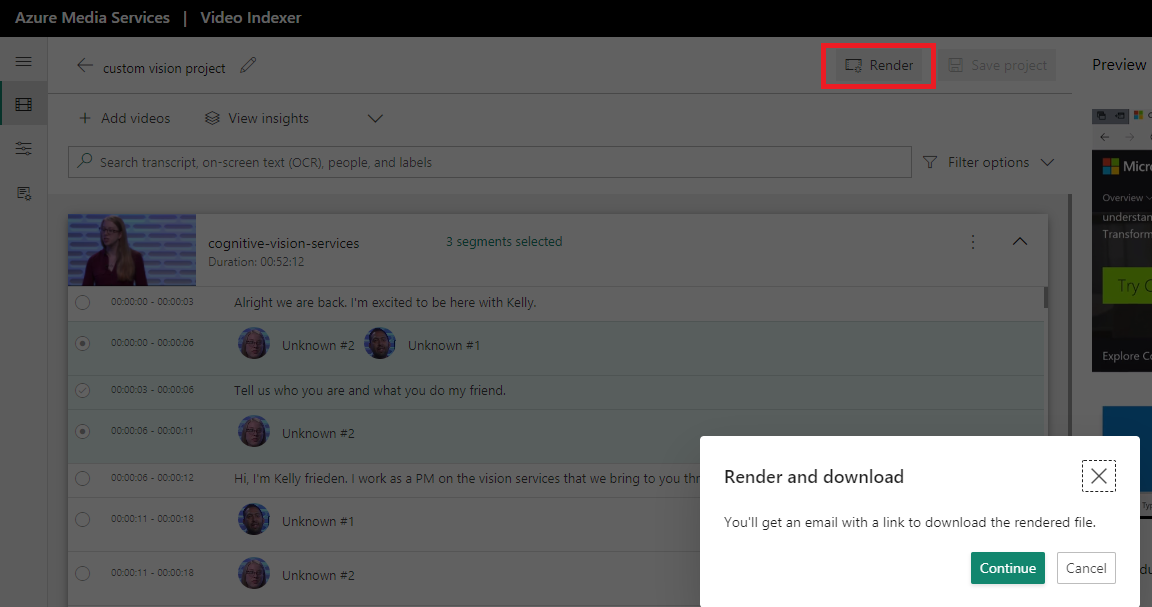The width and height of the screenshot is (1152, 607).
Task: Click the segment list scrollbar
Action: (1046, 298)
